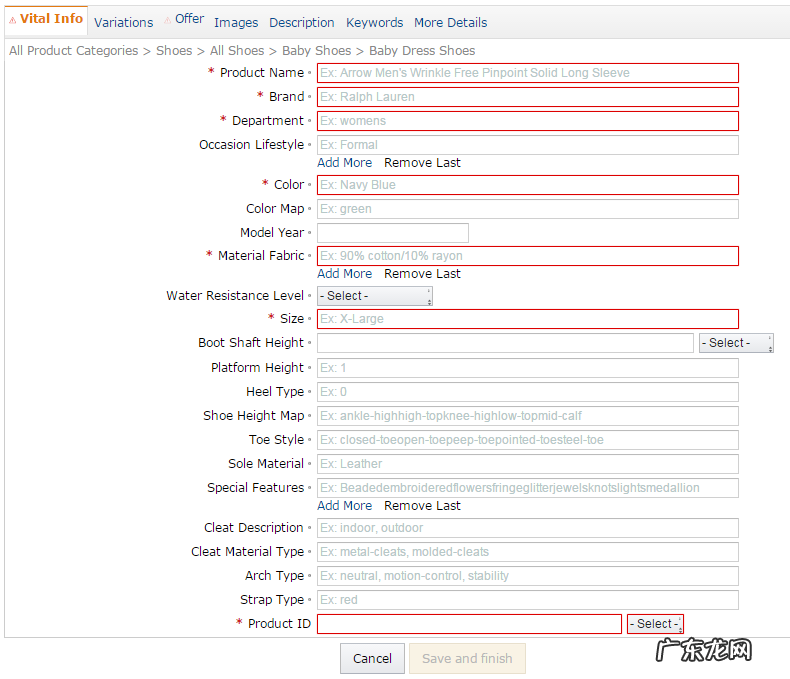This screenshot has height=679, width=790.
Task: Click the Product ID text field
Action: coord(469,624)
